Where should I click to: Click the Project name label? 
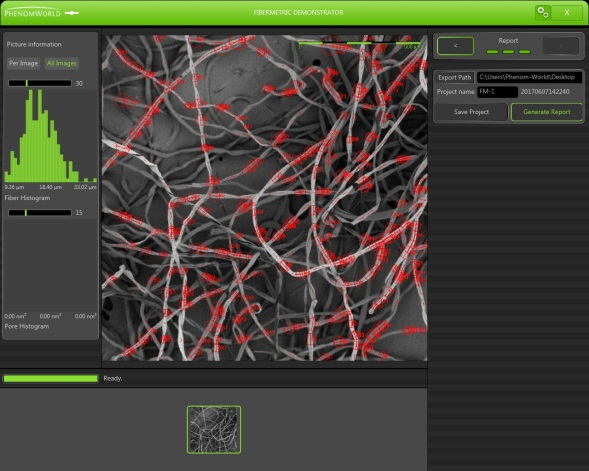click(x=455, y=92)
